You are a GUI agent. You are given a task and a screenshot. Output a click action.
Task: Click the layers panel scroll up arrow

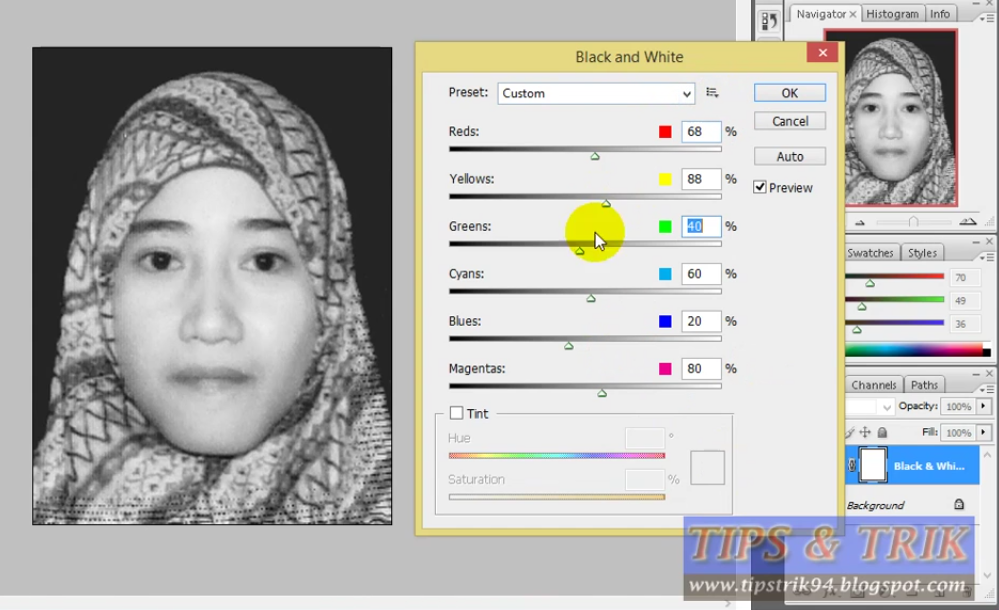(x=988, y=455)
